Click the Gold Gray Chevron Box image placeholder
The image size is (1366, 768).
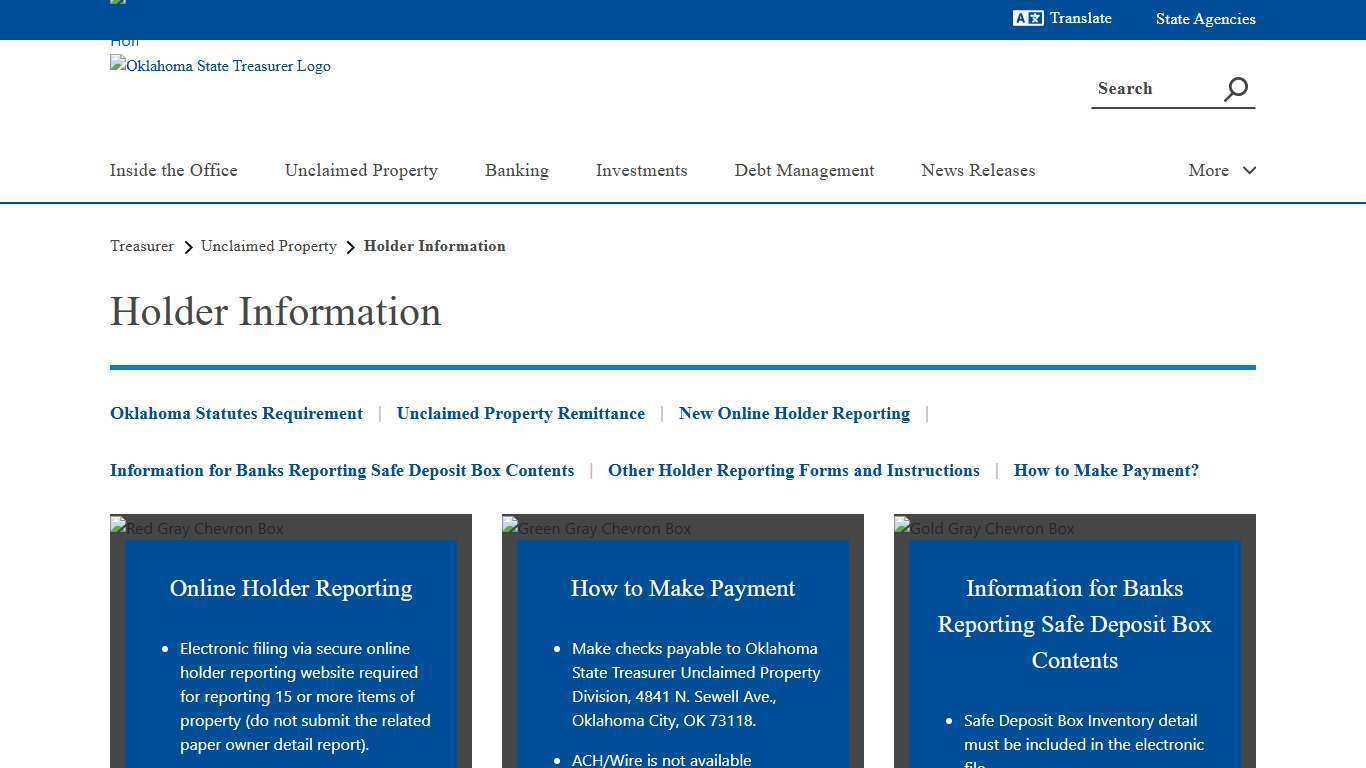point(983,528)
